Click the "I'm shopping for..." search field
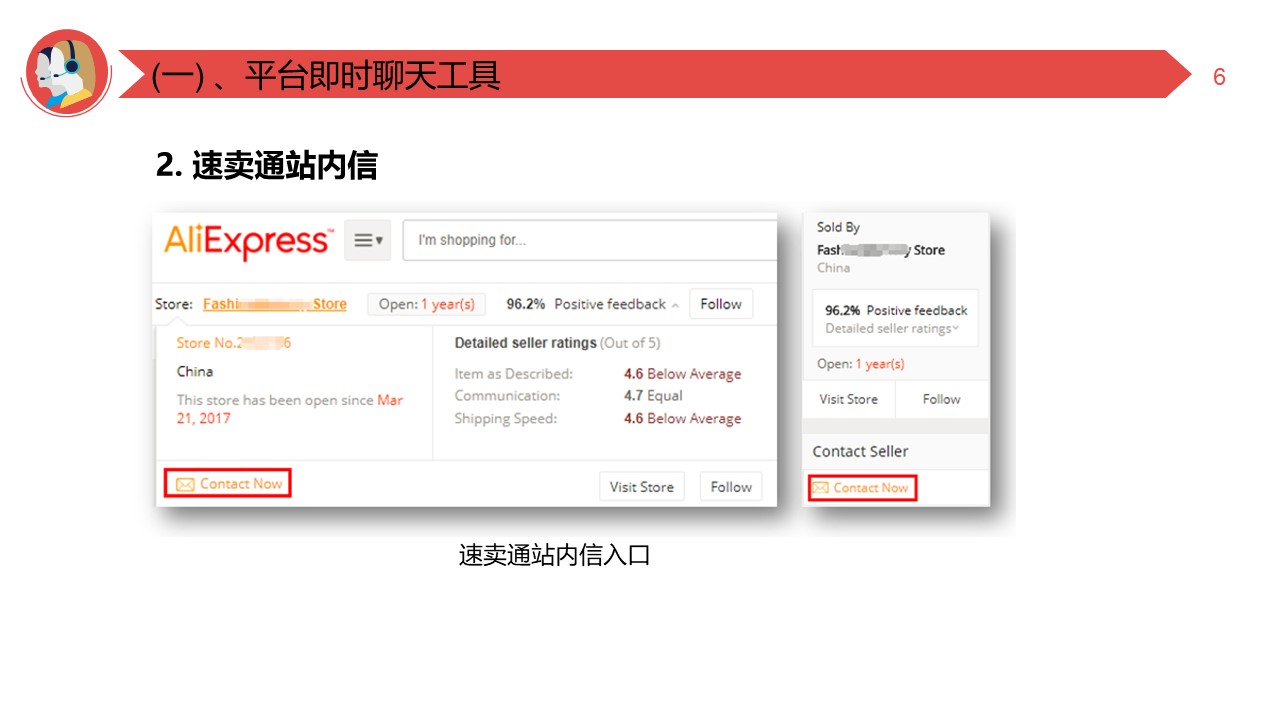This screenshot has width=1280, height=720. [x=590, y=240]
